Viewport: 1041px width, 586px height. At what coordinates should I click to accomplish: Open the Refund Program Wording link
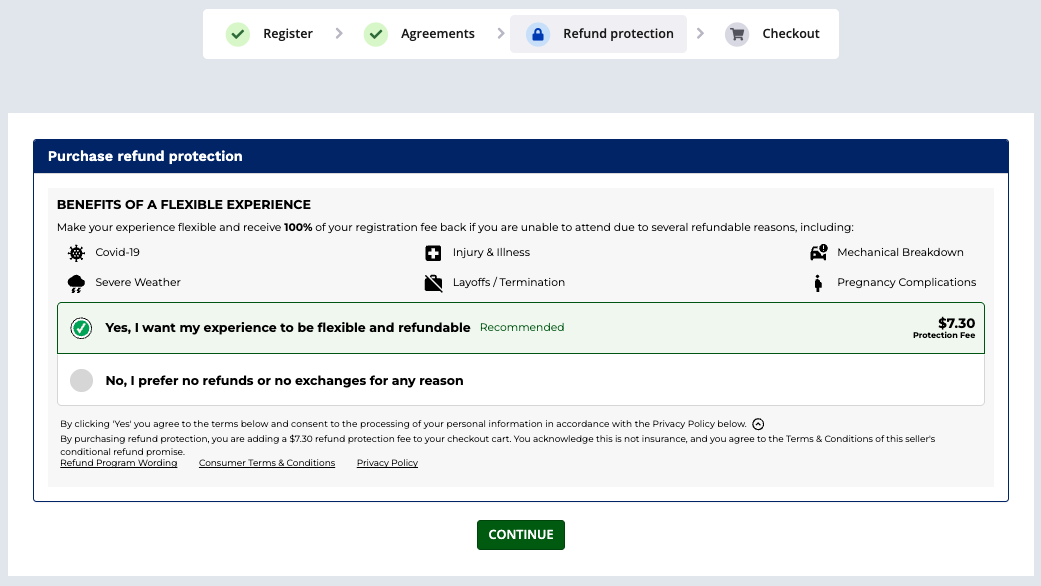pos(119,463)
